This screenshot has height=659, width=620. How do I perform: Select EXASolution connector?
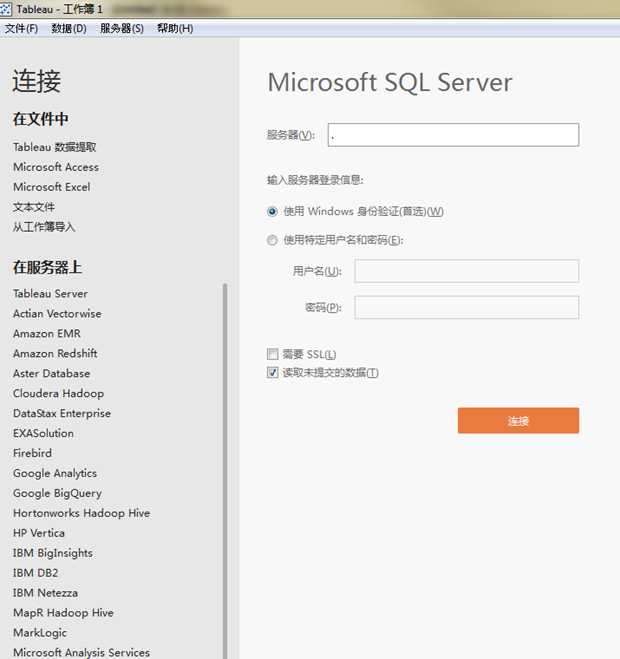[43, 433]
